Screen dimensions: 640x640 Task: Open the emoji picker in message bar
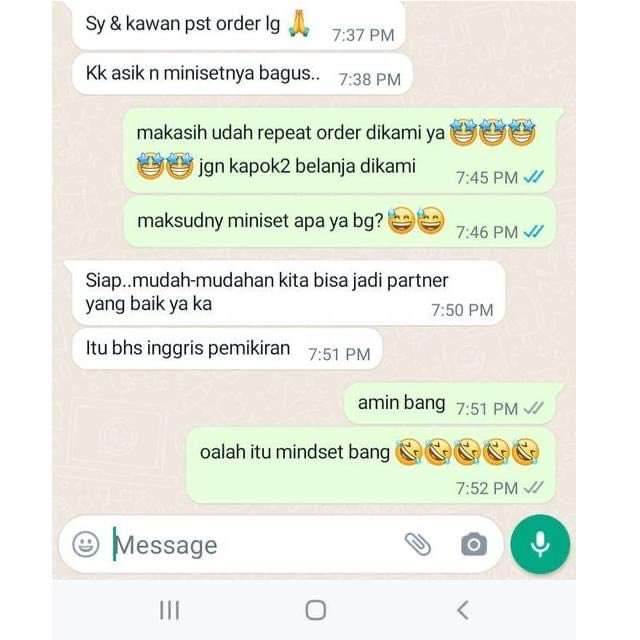tap(86, 544)
